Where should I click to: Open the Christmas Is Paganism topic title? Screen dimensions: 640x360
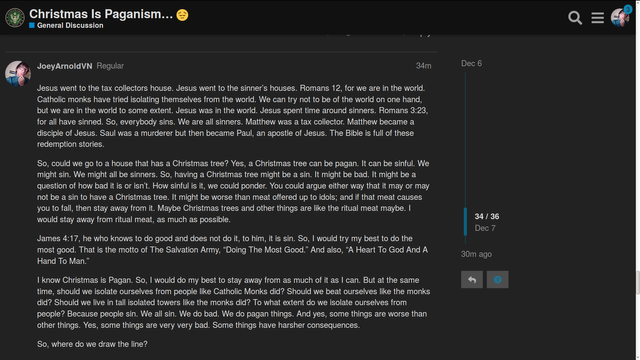pos(101,14)
